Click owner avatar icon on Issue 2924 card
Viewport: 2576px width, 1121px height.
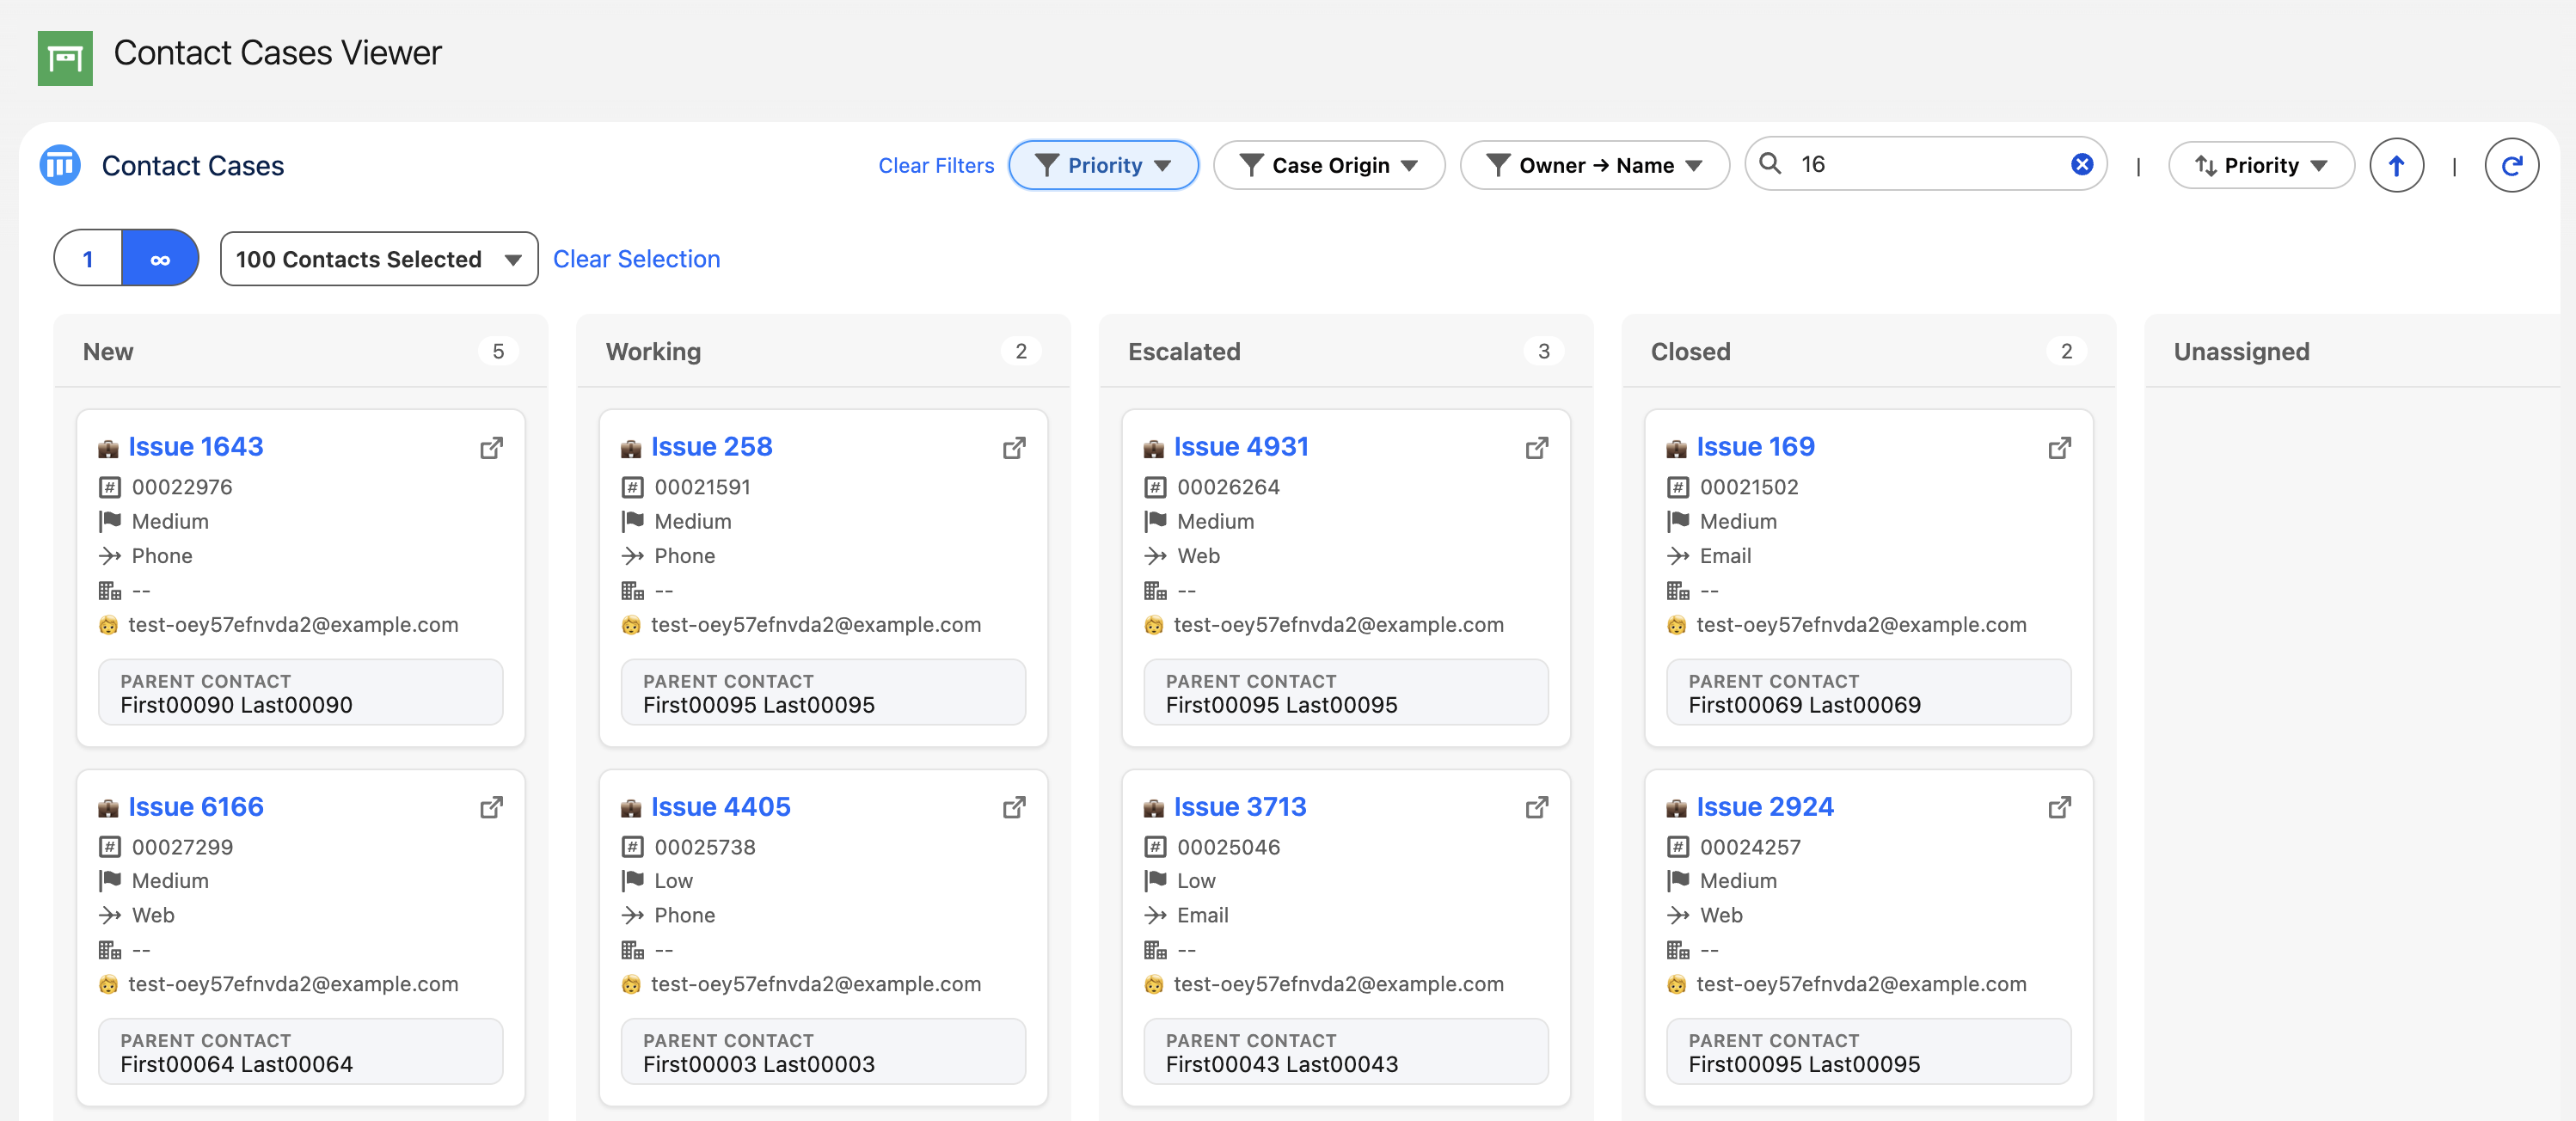coord(1677,985)
